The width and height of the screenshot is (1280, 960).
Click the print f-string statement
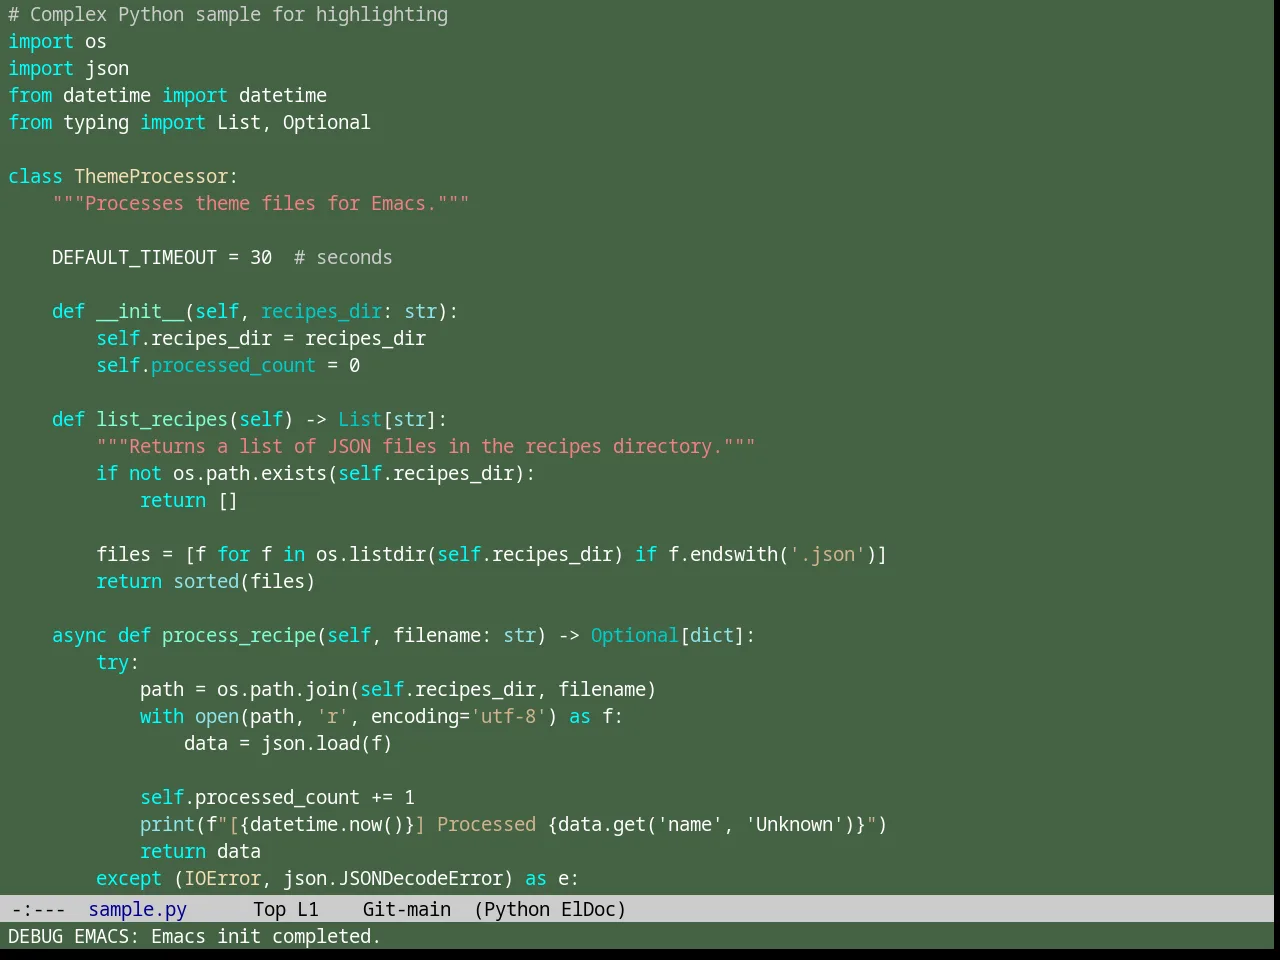point(514,824)
